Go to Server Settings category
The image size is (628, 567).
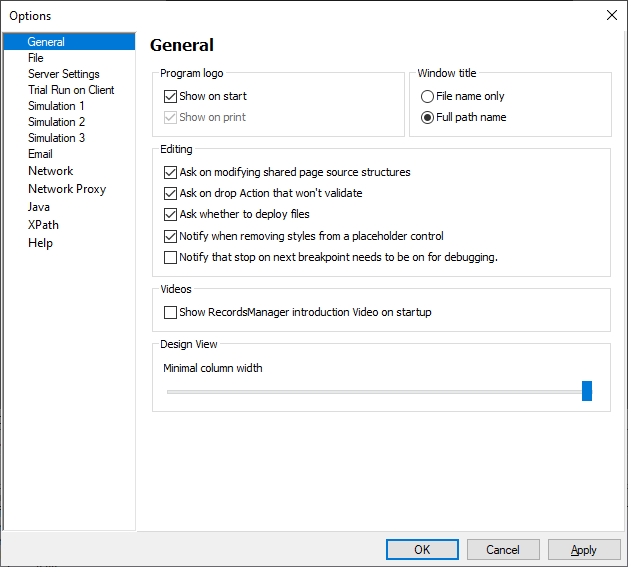pos(63,74)
